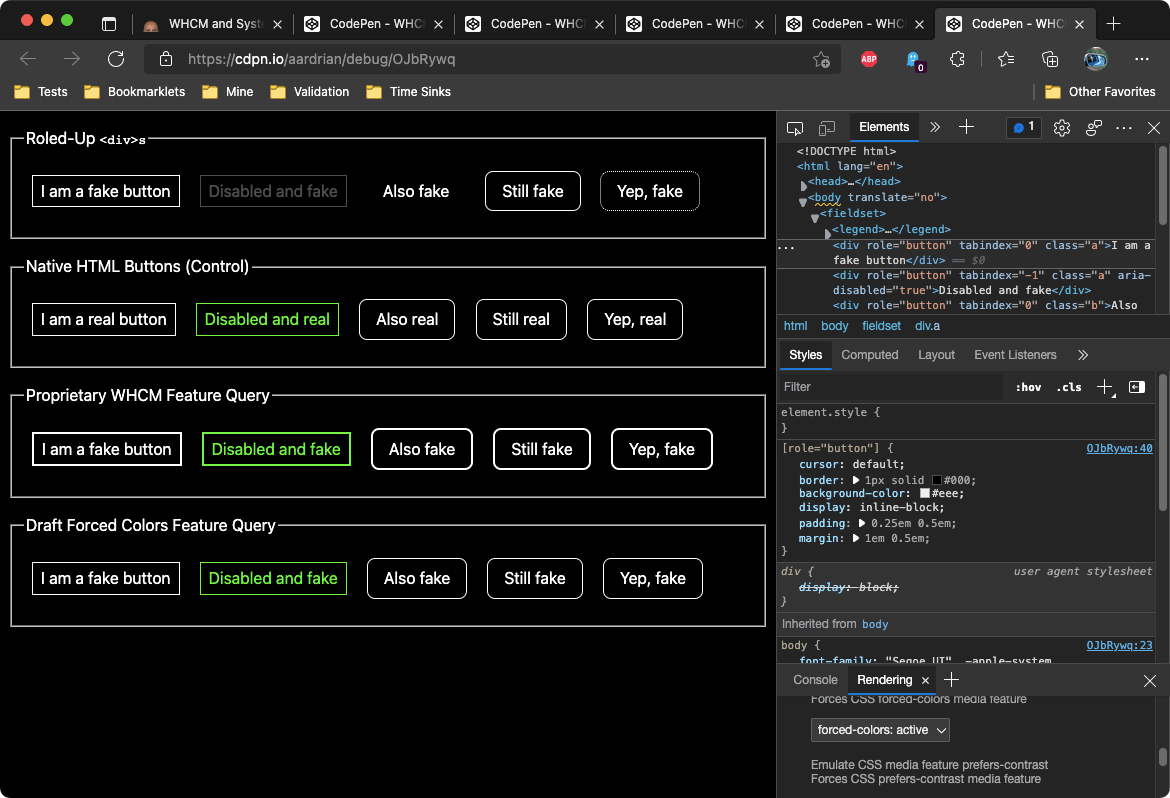This screenshot has width=1170, height=798.
Task: Toggle the .cls element classes panel
Action: 1069,387
